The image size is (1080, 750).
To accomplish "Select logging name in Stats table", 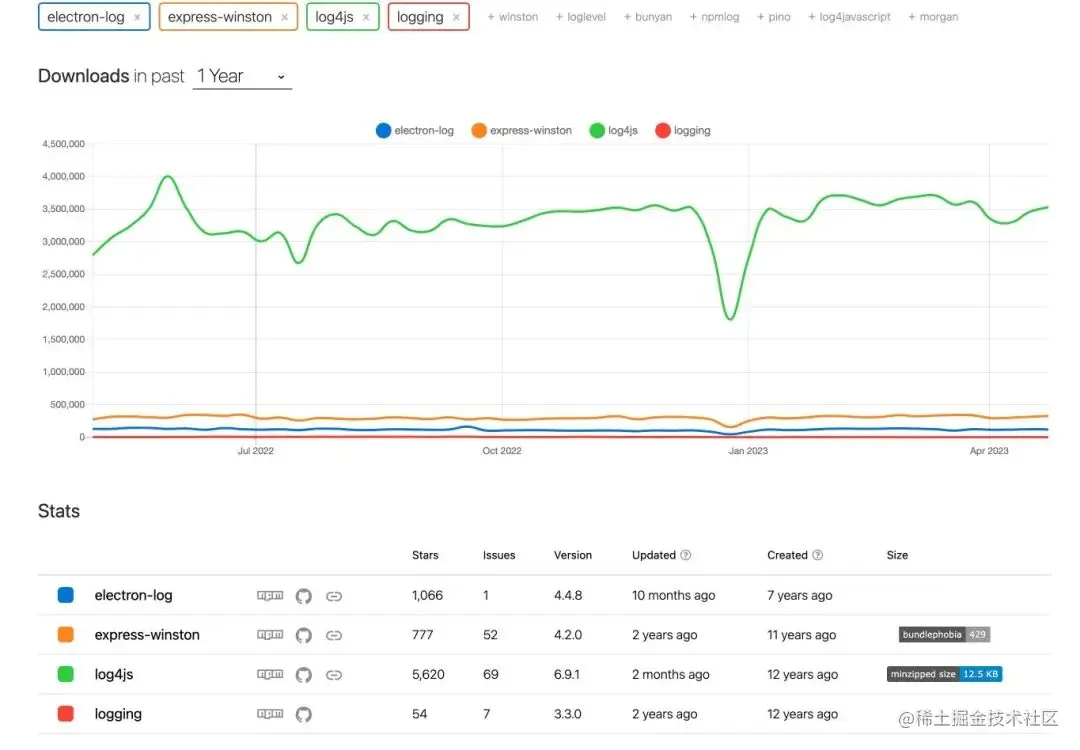I will [118, 714].
